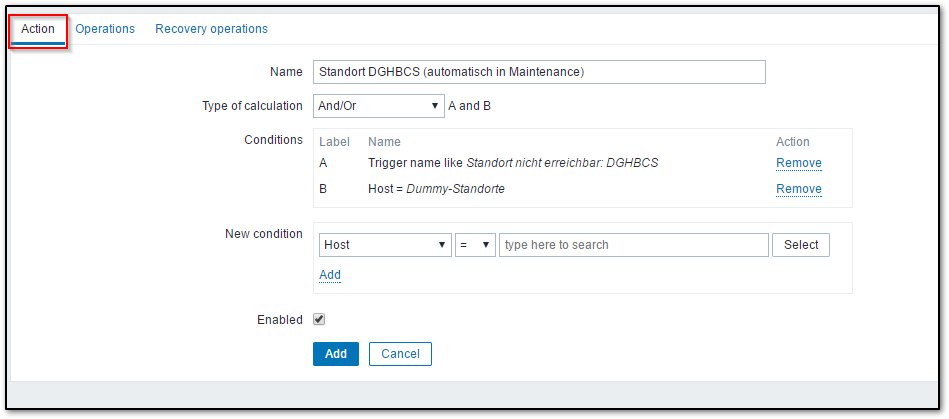The width and height of the screenshot is (949, 419).
Task: Open the equals operator dropdown
Action: (475, 245)
